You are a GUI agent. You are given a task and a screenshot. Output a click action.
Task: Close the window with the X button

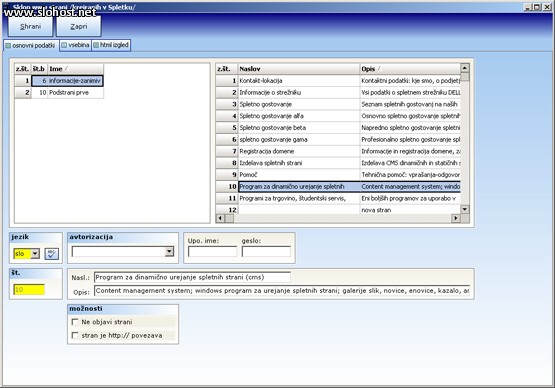point(547,7)
